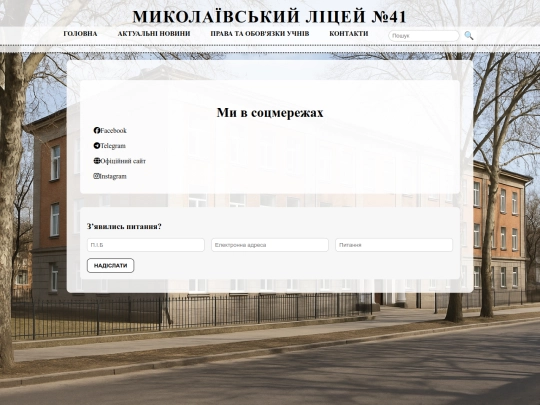Click the Ми в соцмережах heading
Screen dimensions: 540x405
click(270, 113)
